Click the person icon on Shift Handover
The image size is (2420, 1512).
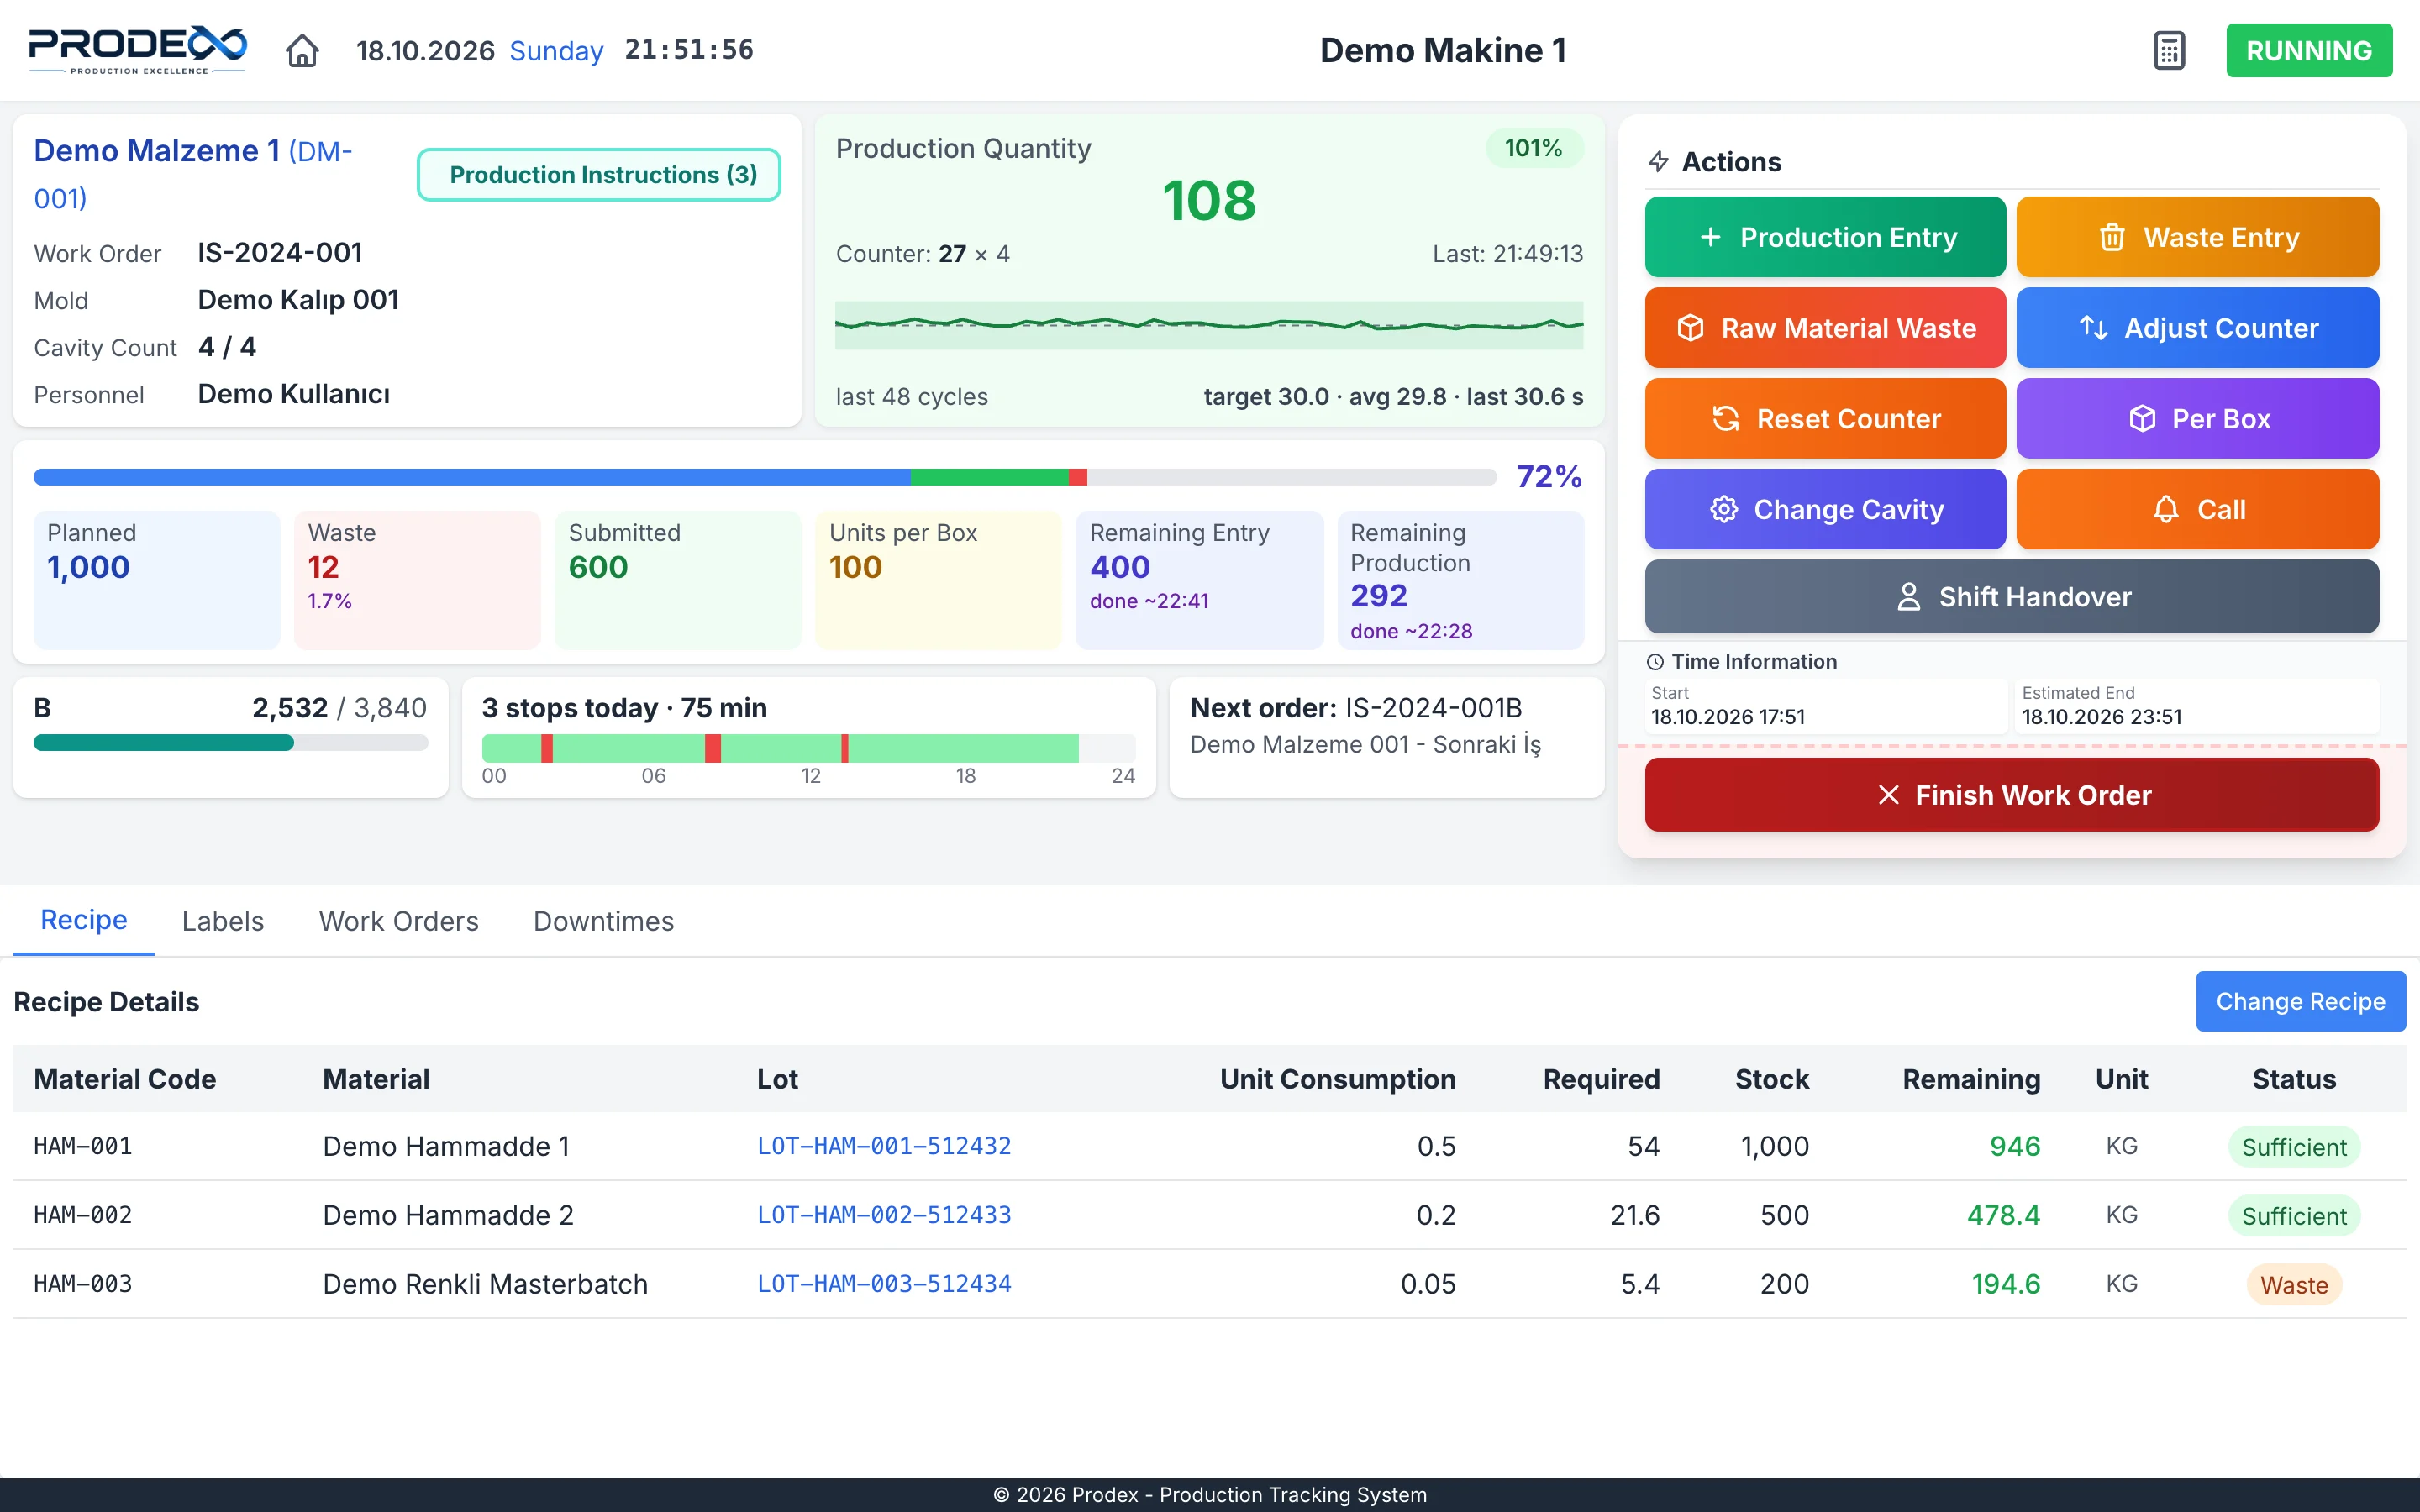point(1908,597)
